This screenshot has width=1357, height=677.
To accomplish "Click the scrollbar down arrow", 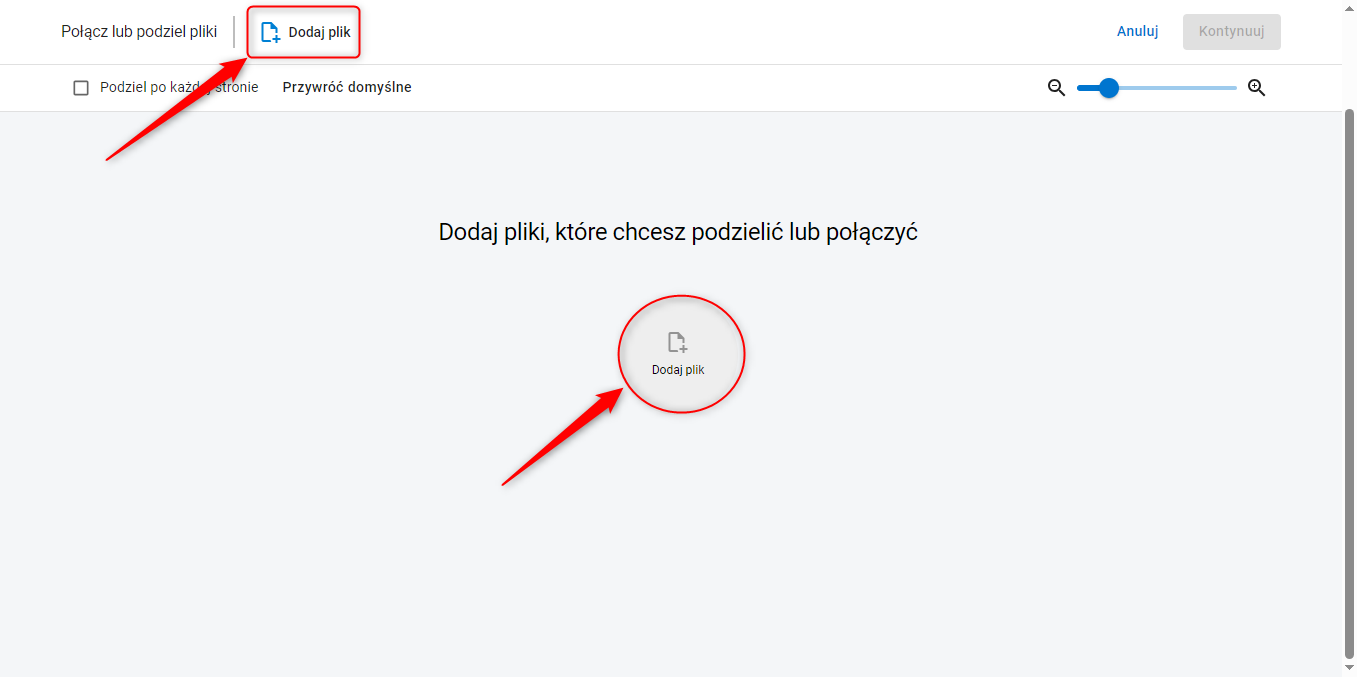I will [x=1349, y=669].
